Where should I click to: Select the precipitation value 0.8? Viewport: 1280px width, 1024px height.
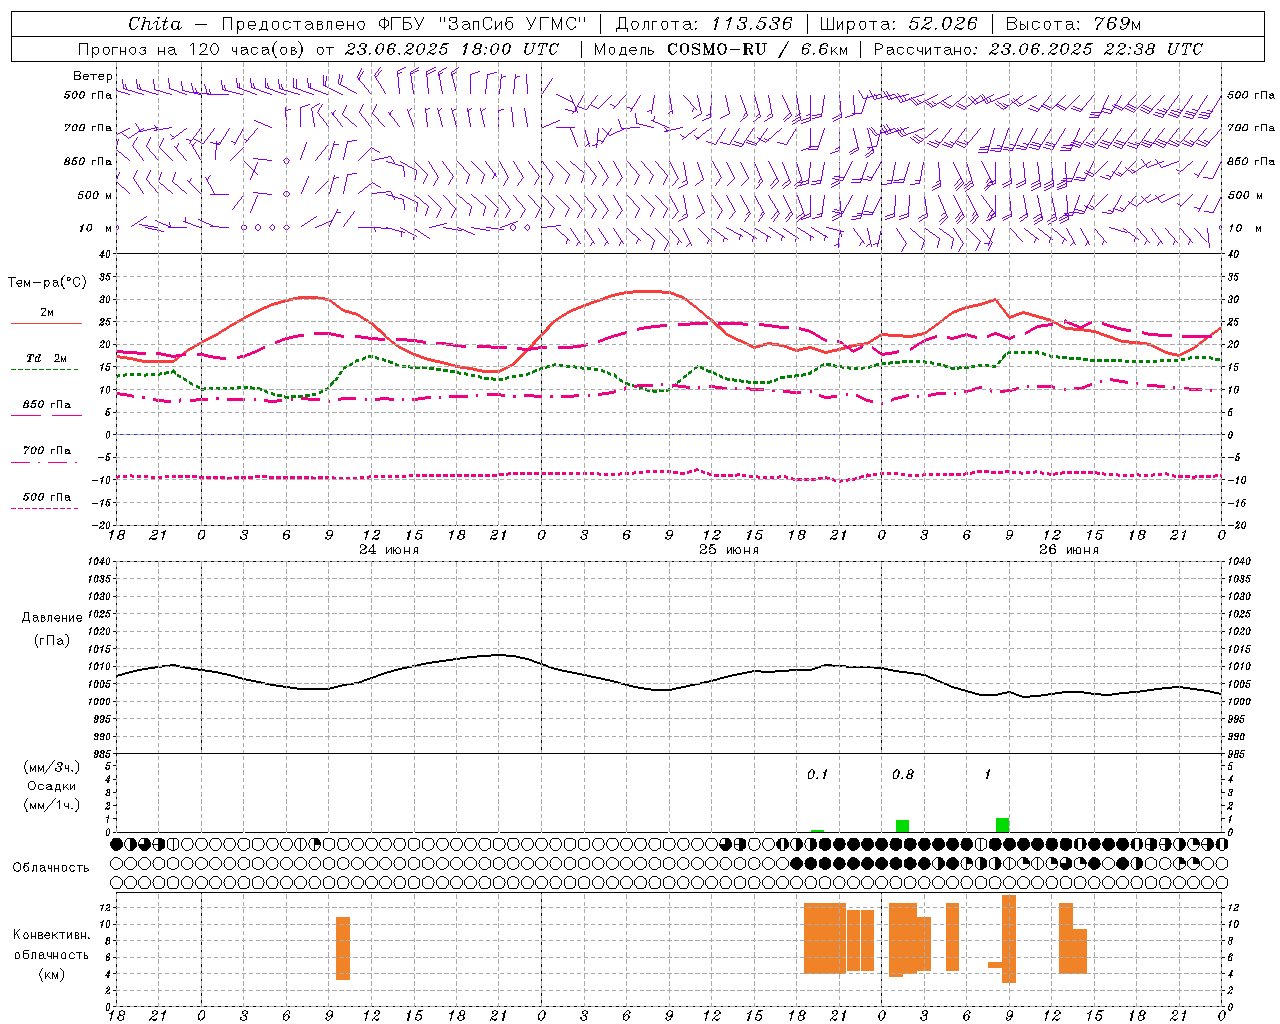tap(903, 775)
